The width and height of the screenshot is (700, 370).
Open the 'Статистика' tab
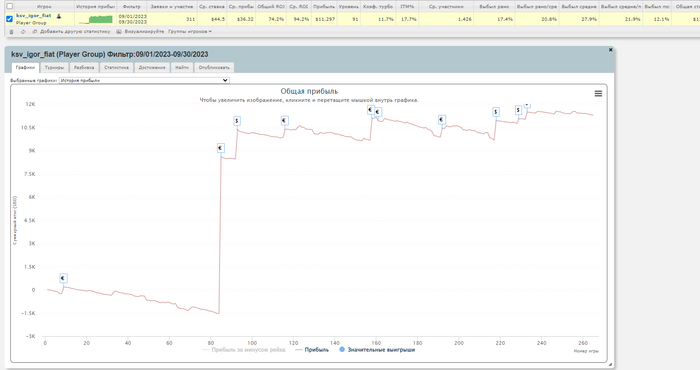coord(117,67)
